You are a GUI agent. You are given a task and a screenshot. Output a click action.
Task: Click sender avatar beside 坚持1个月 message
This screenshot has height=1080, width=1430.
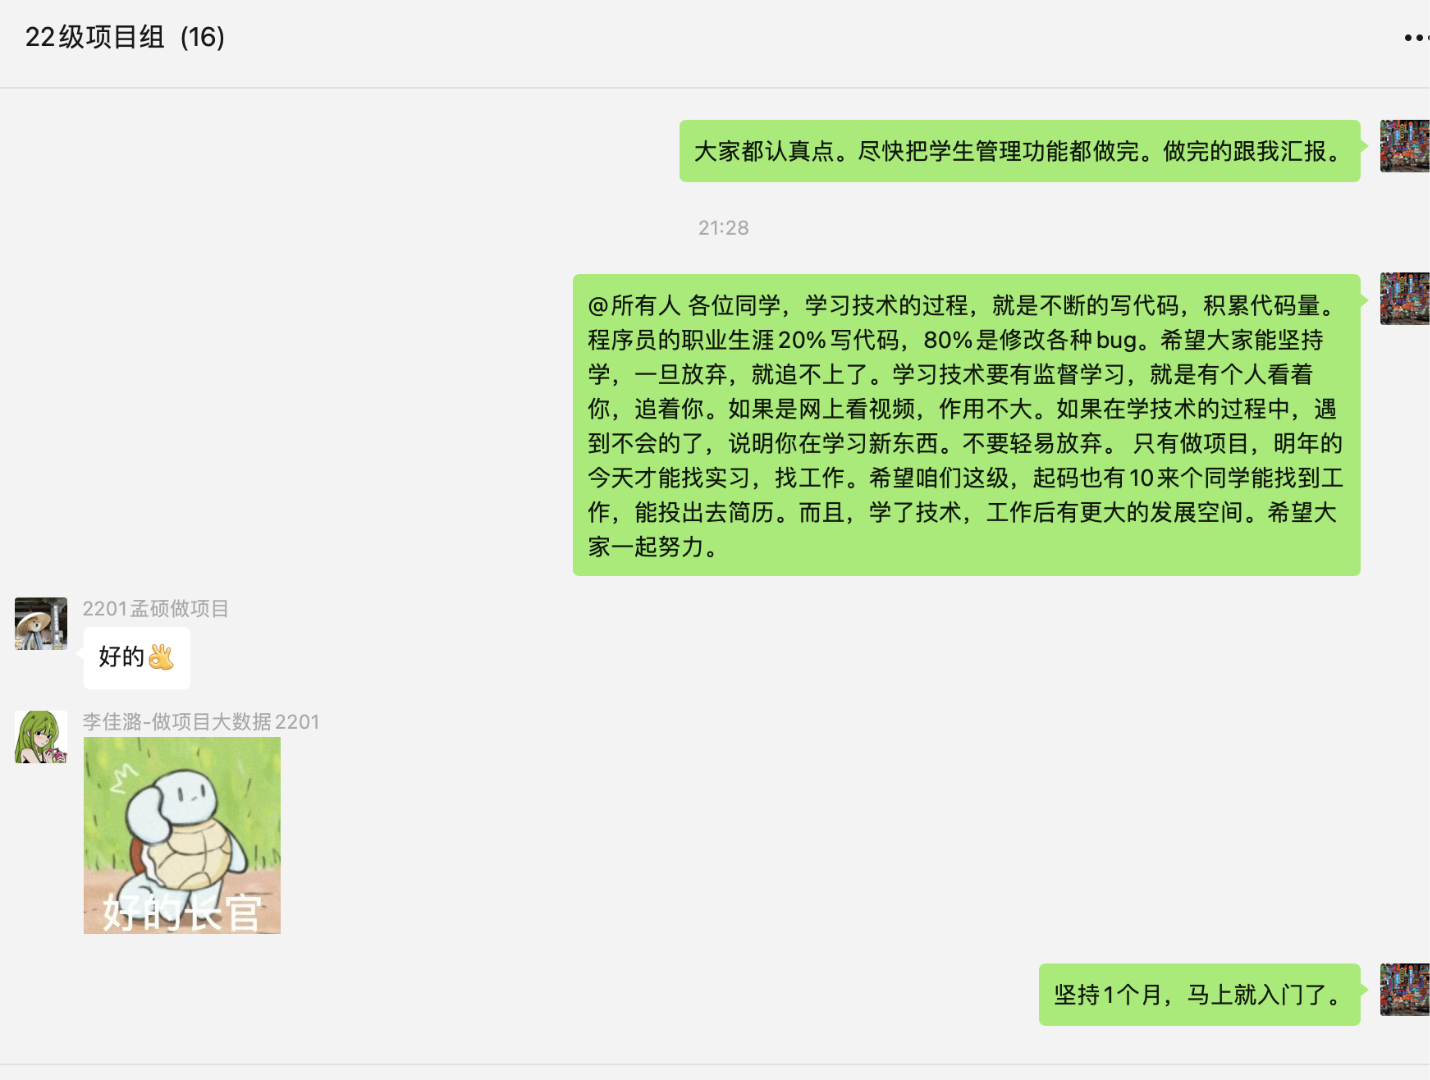click(1405, 990)
